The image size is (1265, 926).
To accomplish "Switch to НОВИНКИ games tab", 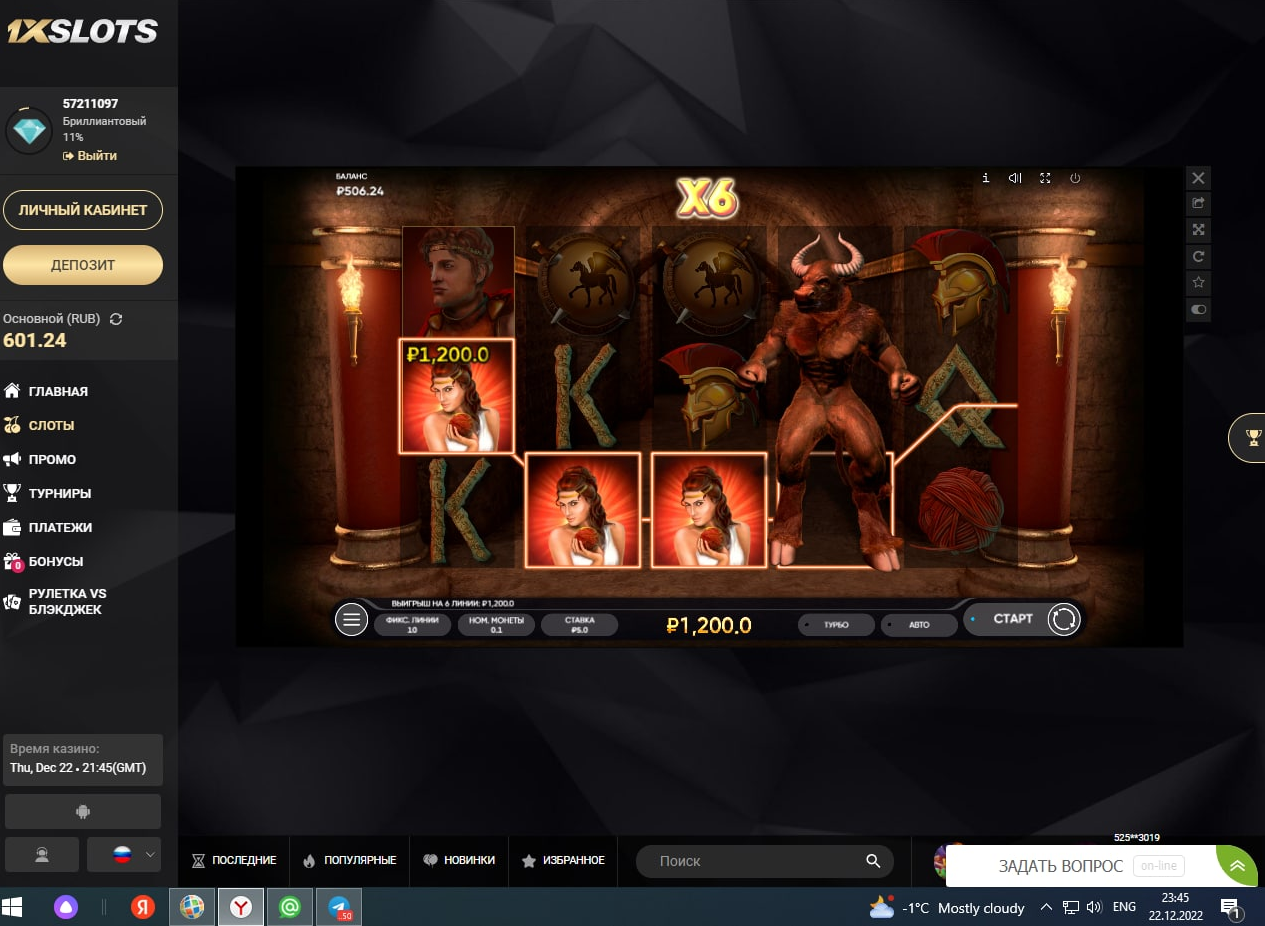I will pos(458,860).
